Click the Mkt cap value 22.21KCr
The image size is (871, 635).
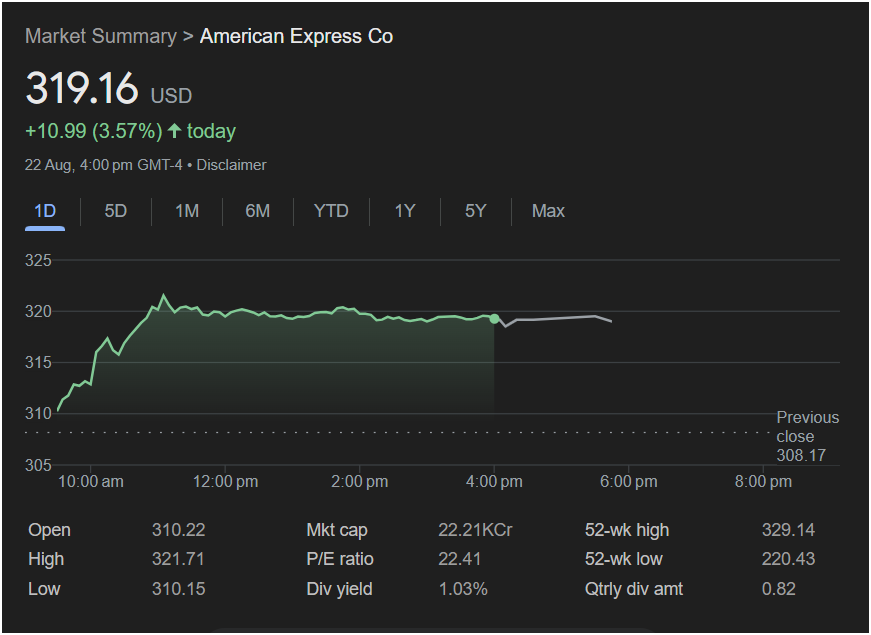tap(475, 530)
